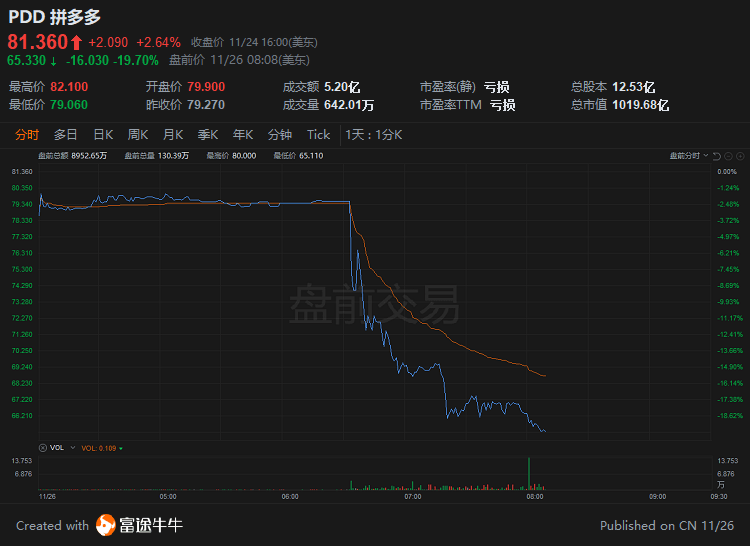Click the 盘前总量 130.39万 label
Image resolution: width=750 pixels, height=546 pixels.
point(157,156)
